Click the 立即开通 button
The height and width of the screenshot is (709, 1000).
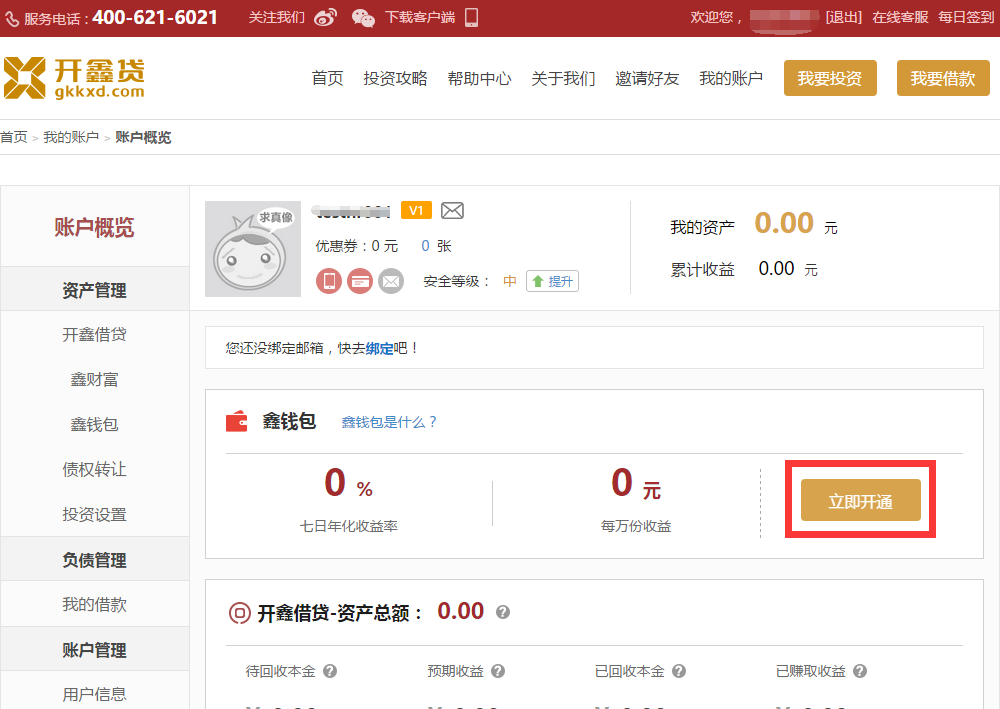(860, 501)
